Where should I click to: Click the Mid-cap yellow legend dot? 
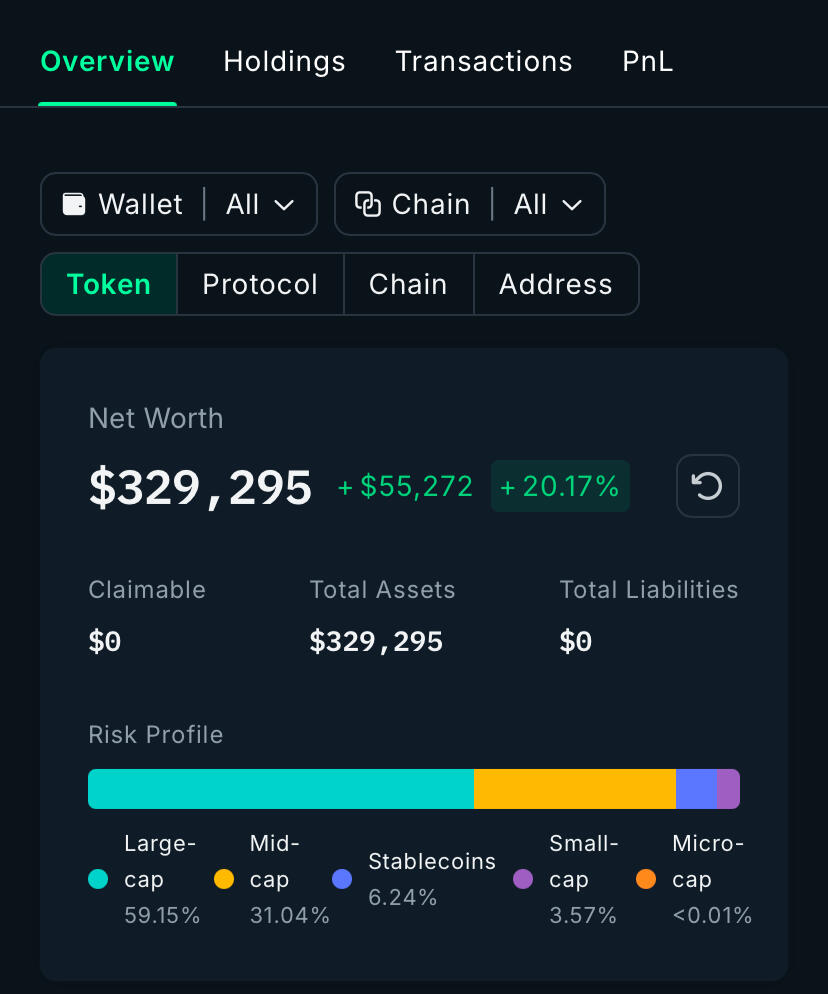pos(224,879)
